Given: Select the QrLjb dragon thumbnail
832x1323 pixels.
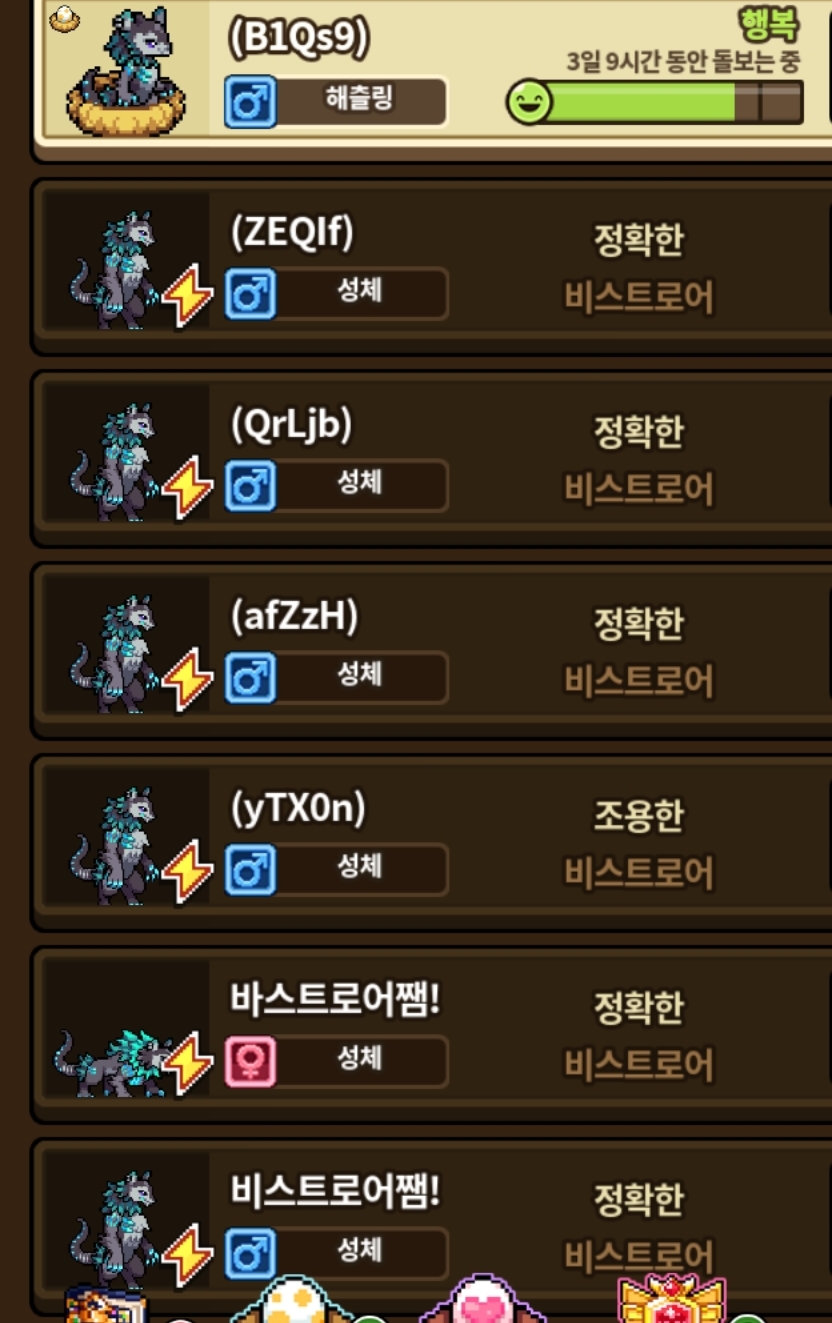Looking at the screenshot, I should coord(115,462).
